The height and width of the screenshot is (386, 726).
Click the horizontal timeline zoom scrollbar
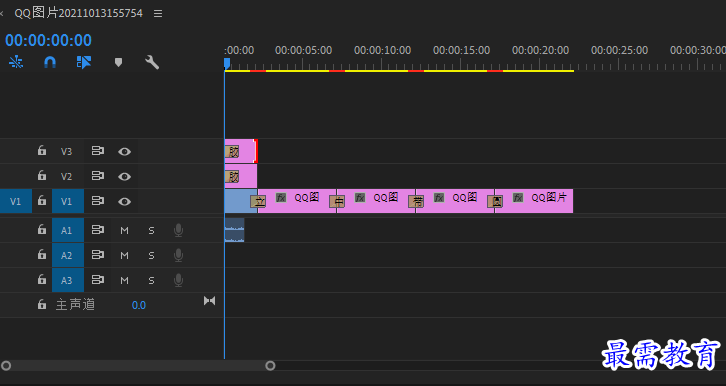pos(138,366)
